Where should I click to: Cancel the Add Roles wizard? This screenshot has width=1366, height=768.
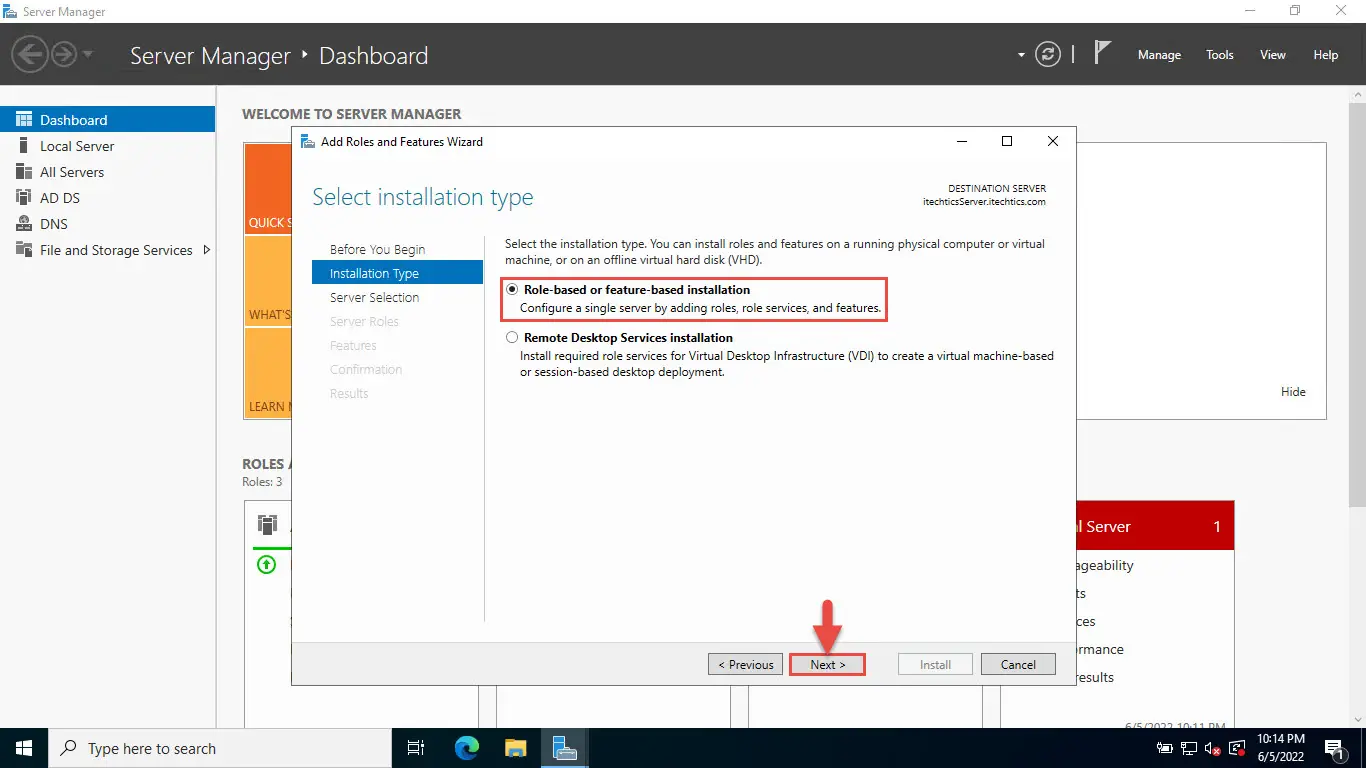(x=1018, y=664)
